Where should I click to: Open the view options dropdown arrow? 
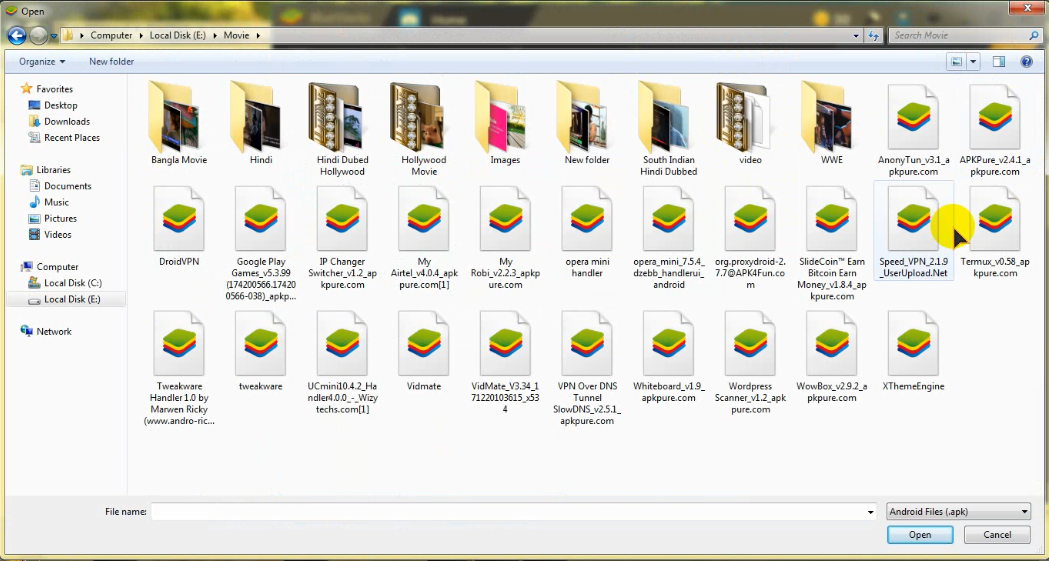(x=973, y=62)
